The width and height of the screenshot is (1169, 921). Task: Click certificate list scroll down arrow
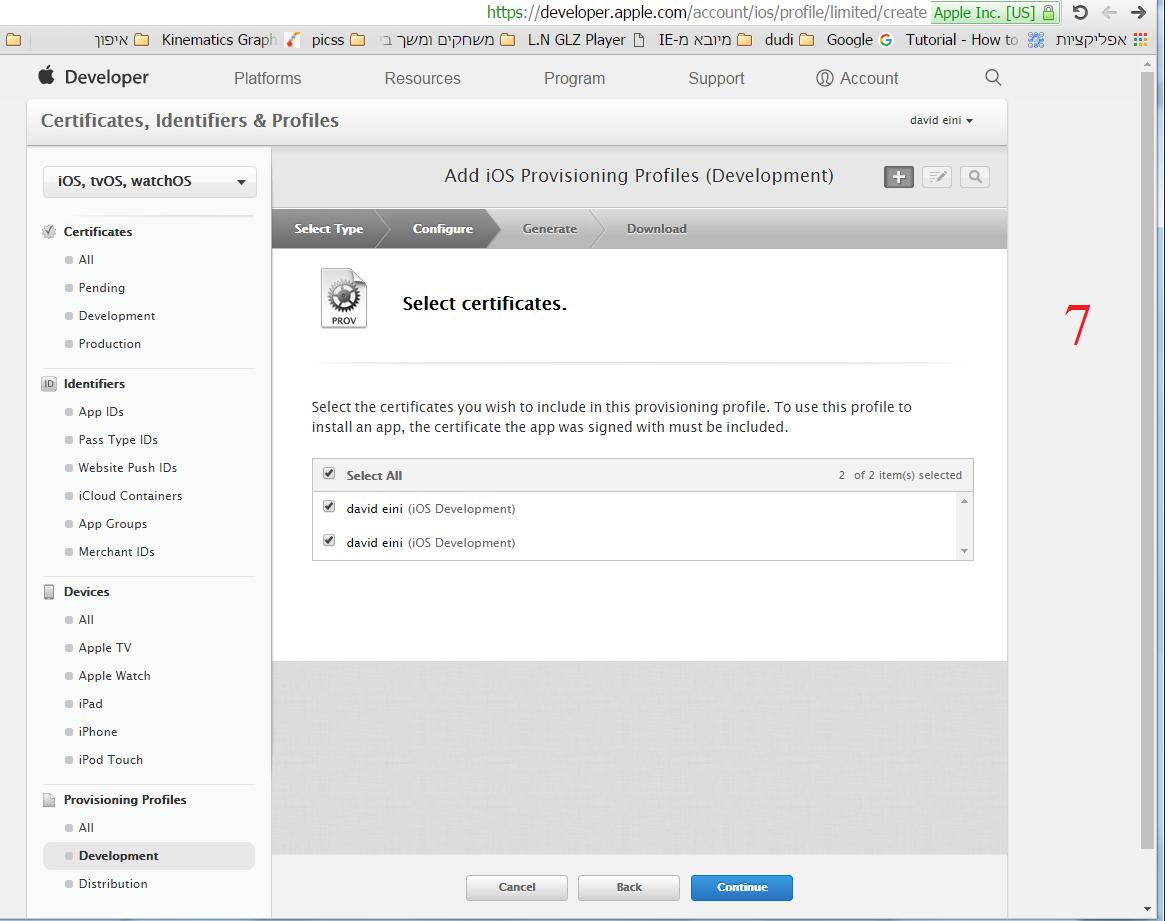click(x=964, y=551)
